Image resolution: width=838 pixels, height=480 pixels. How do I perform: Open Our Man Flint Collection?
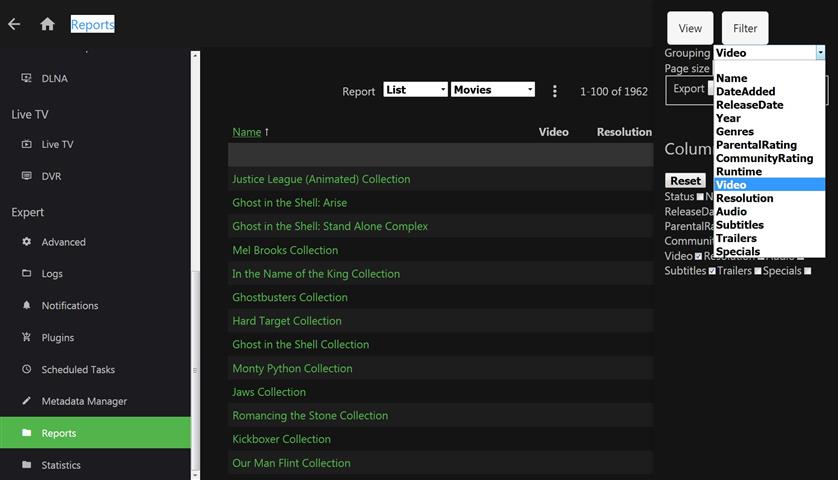(x=291, y=463)
